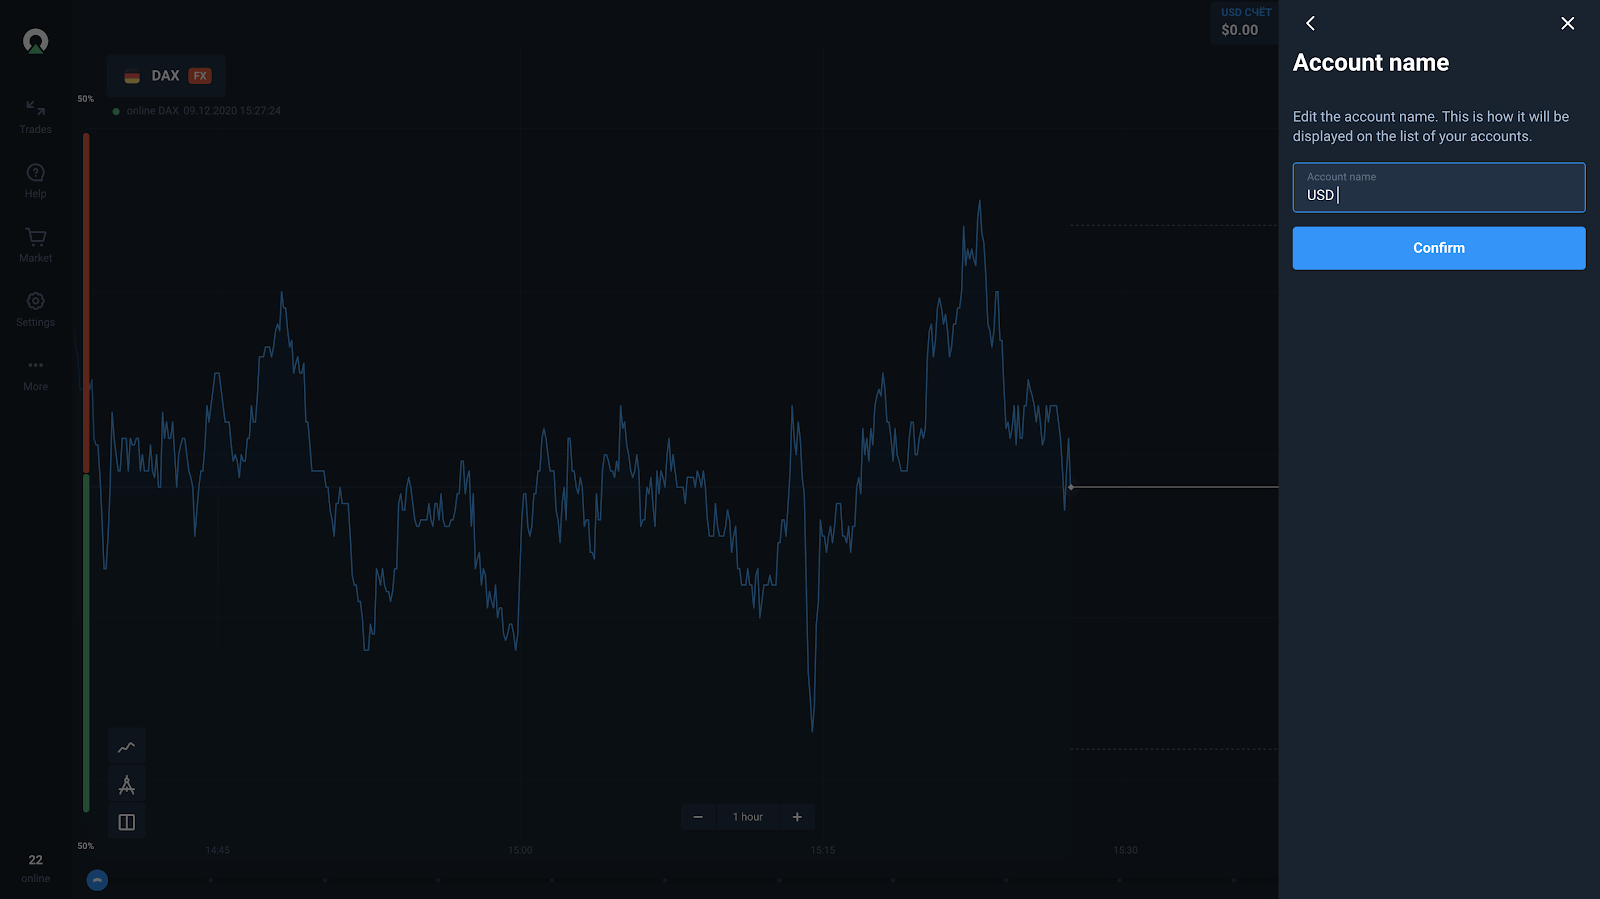
Task: Go back with the left chevron
Action: pos(1310,23)
